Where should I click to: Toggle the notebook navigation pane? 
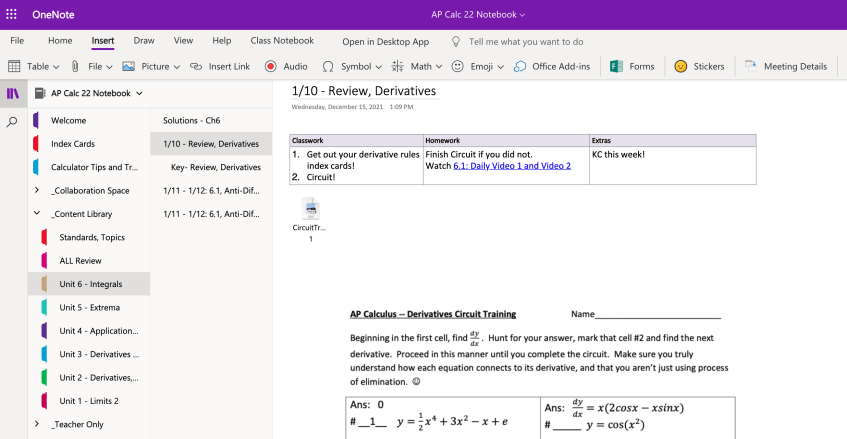pos(13,93)
